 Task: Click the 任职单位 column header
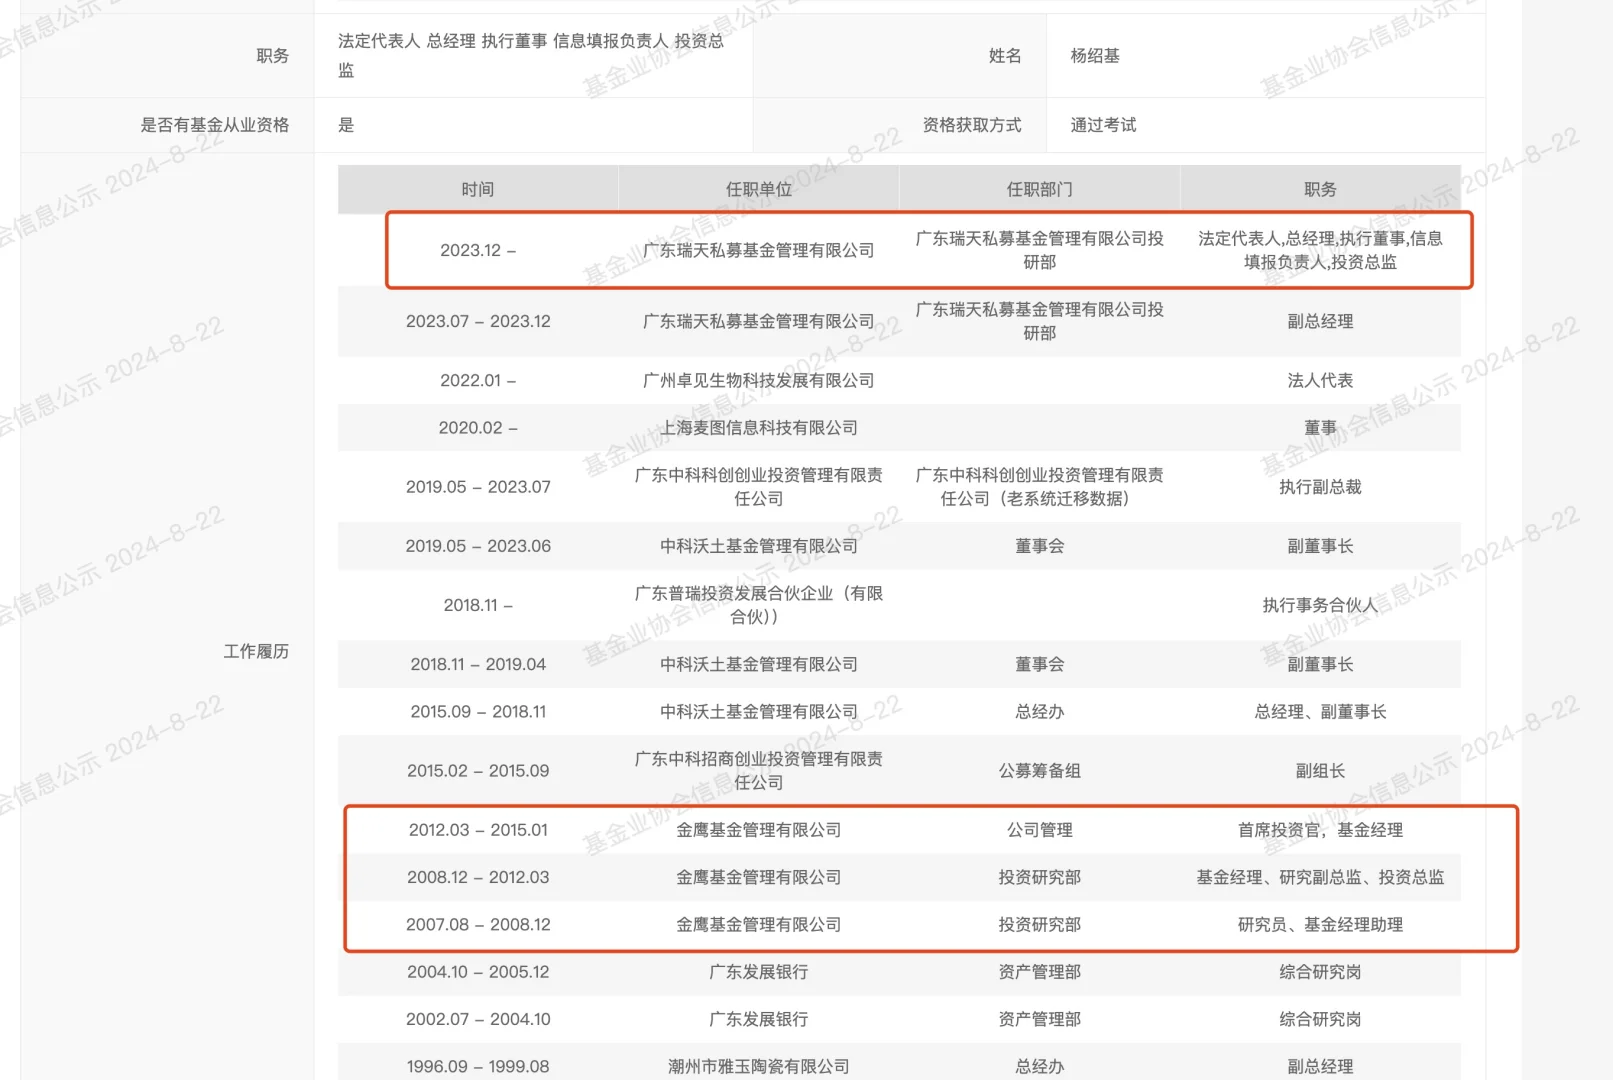[759, 189]
